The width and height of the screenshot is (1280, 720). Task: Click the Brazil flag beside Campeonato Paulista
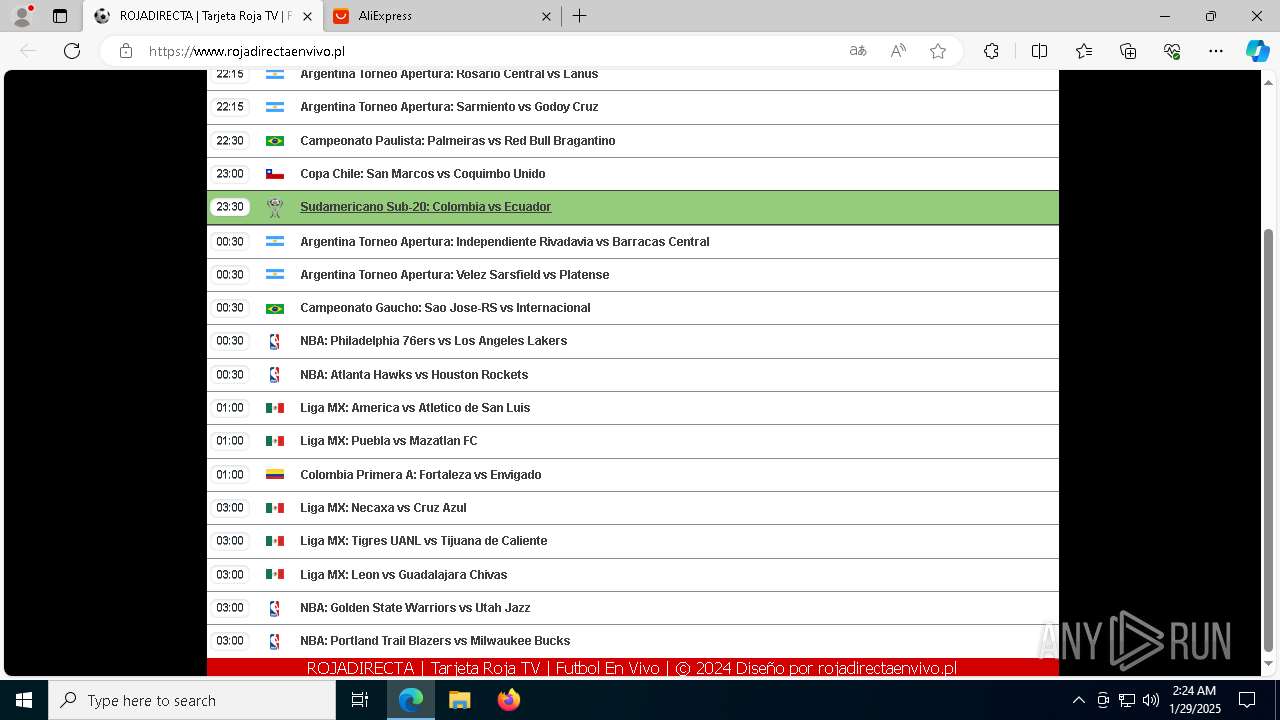(x=275, y=141)
